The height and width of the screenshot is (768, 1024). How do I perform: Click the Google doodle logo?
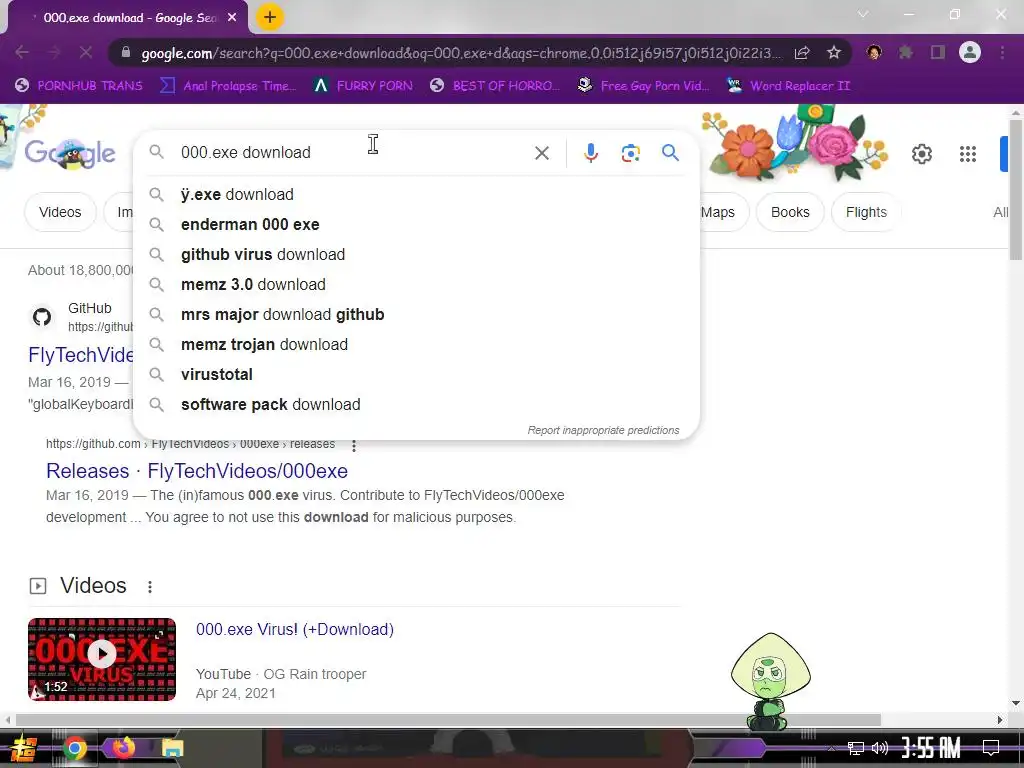coord(70,153)
